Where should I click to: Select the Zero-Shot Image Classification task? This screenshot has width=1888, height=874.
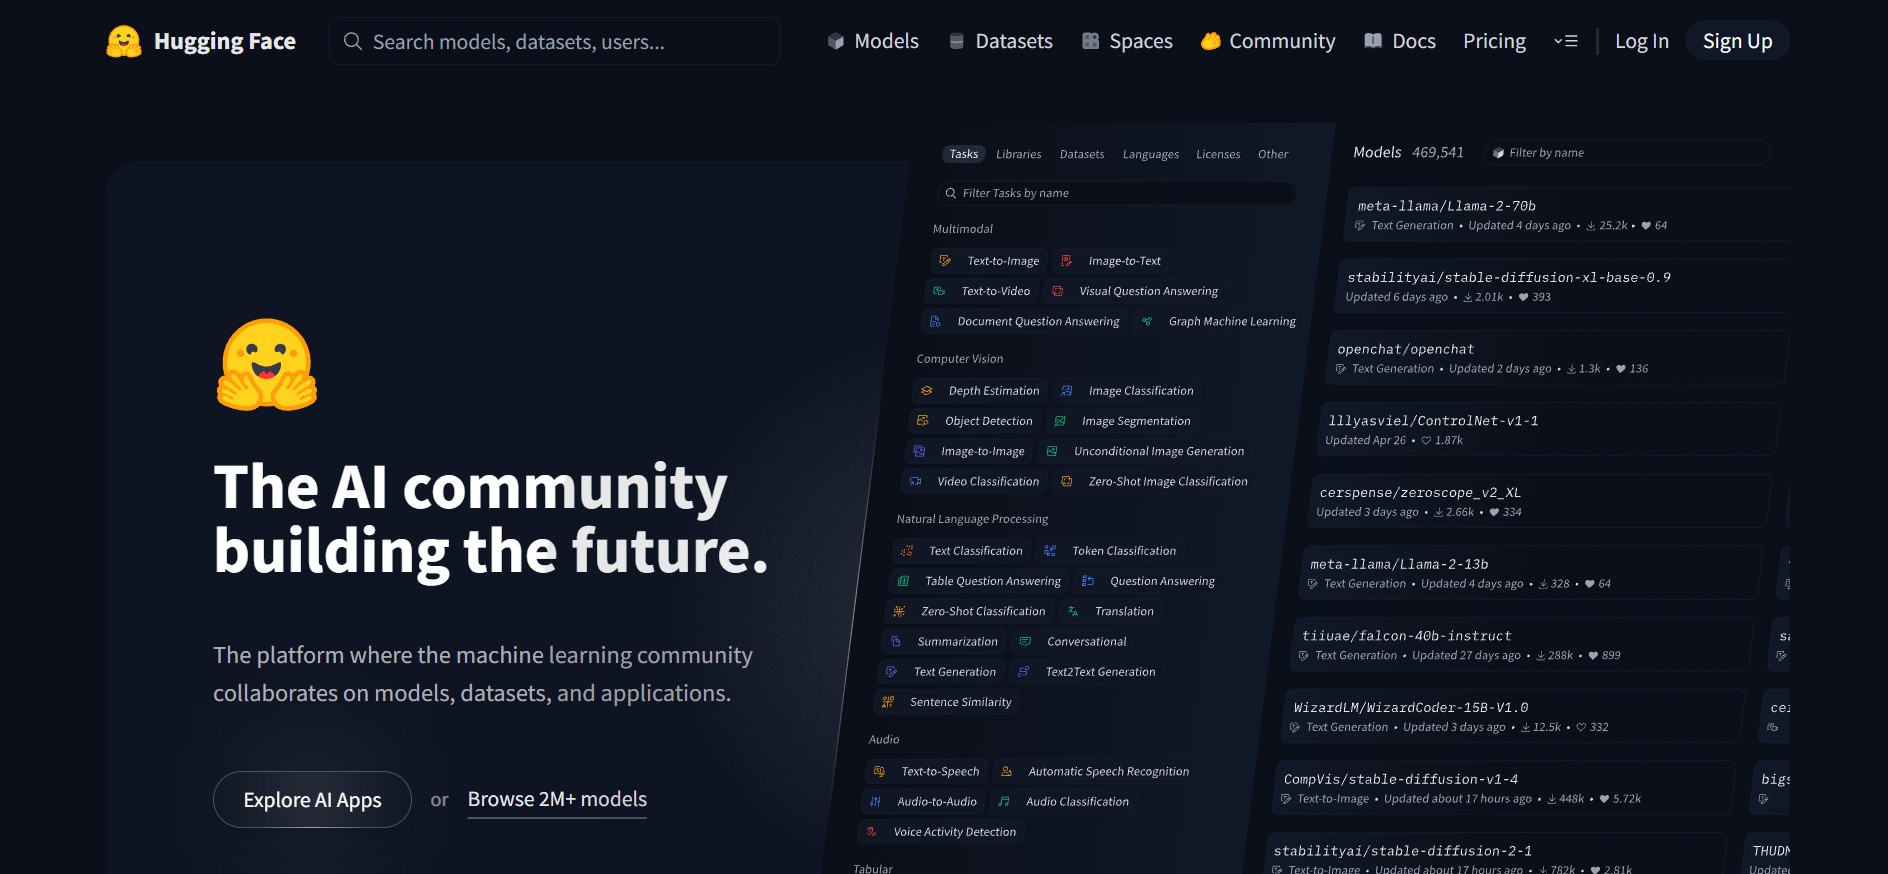(1154, 481)
